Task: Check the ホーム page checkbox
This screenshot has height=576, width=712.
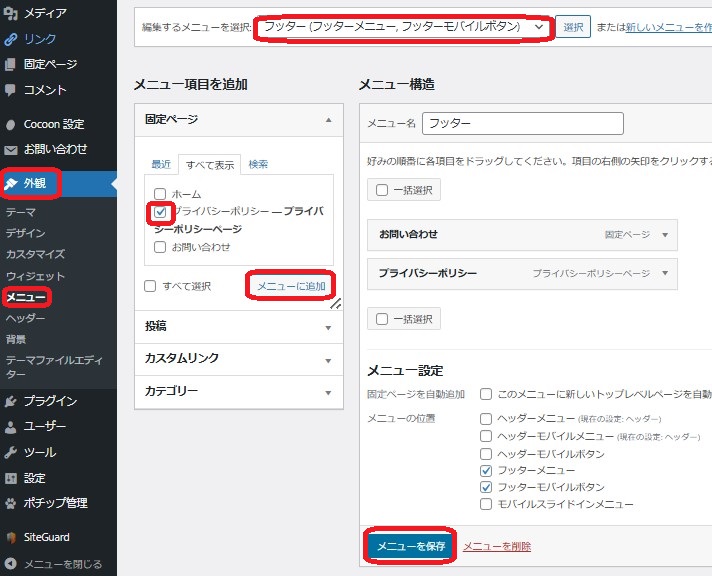Action: pyautogui.click(x=160, y=194)
